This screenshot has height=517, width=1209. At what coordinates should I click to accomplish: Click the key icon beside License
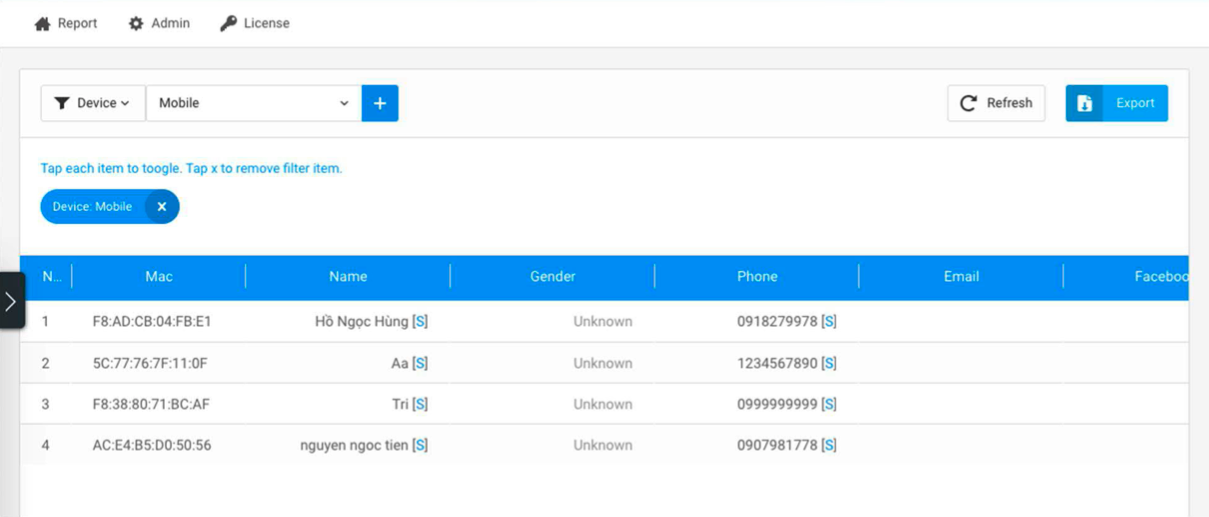point(228,23)
